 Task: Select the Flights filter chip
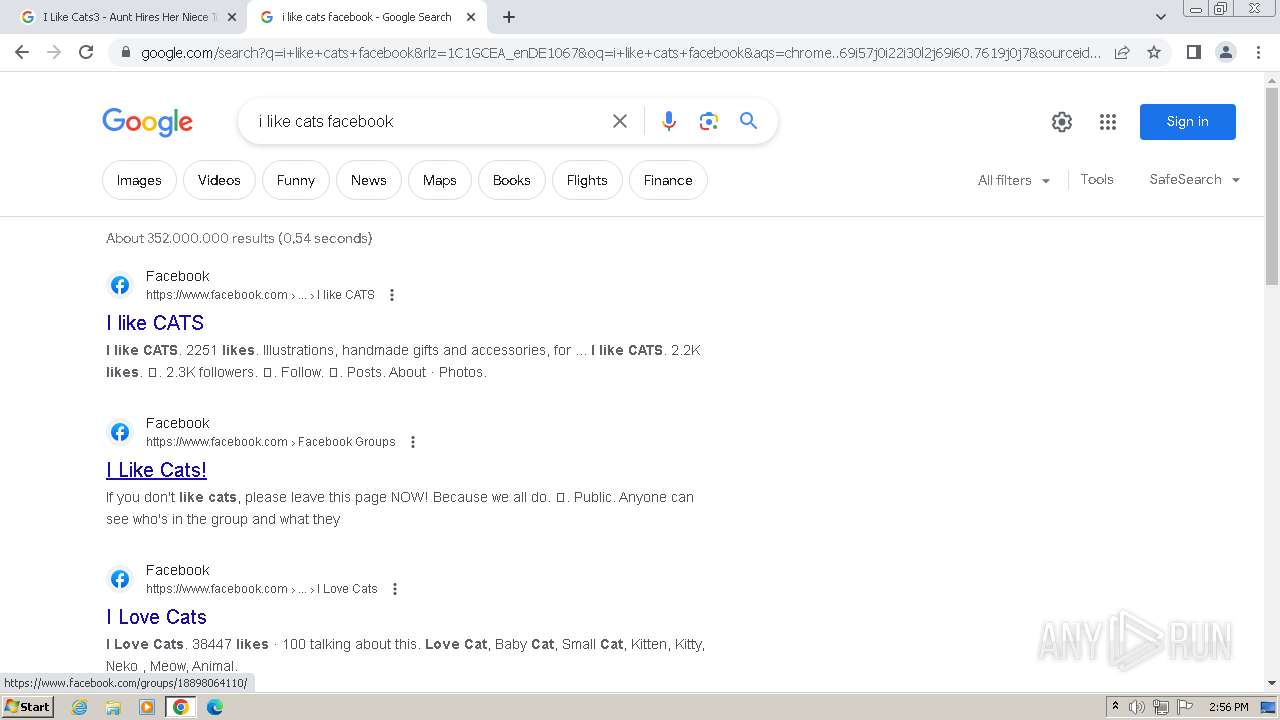[587, 180]
